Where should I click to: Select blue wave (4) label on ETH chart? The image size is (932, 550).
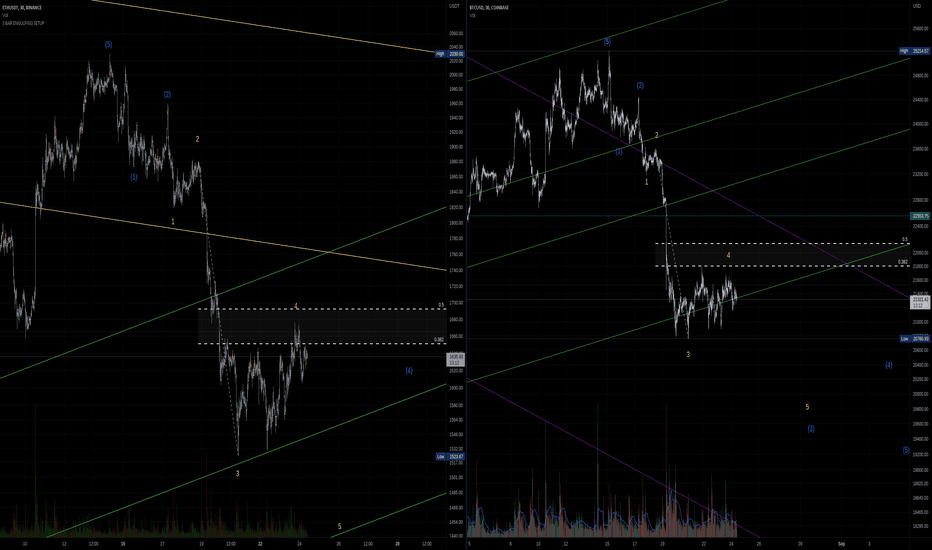(x=409, y=370)
